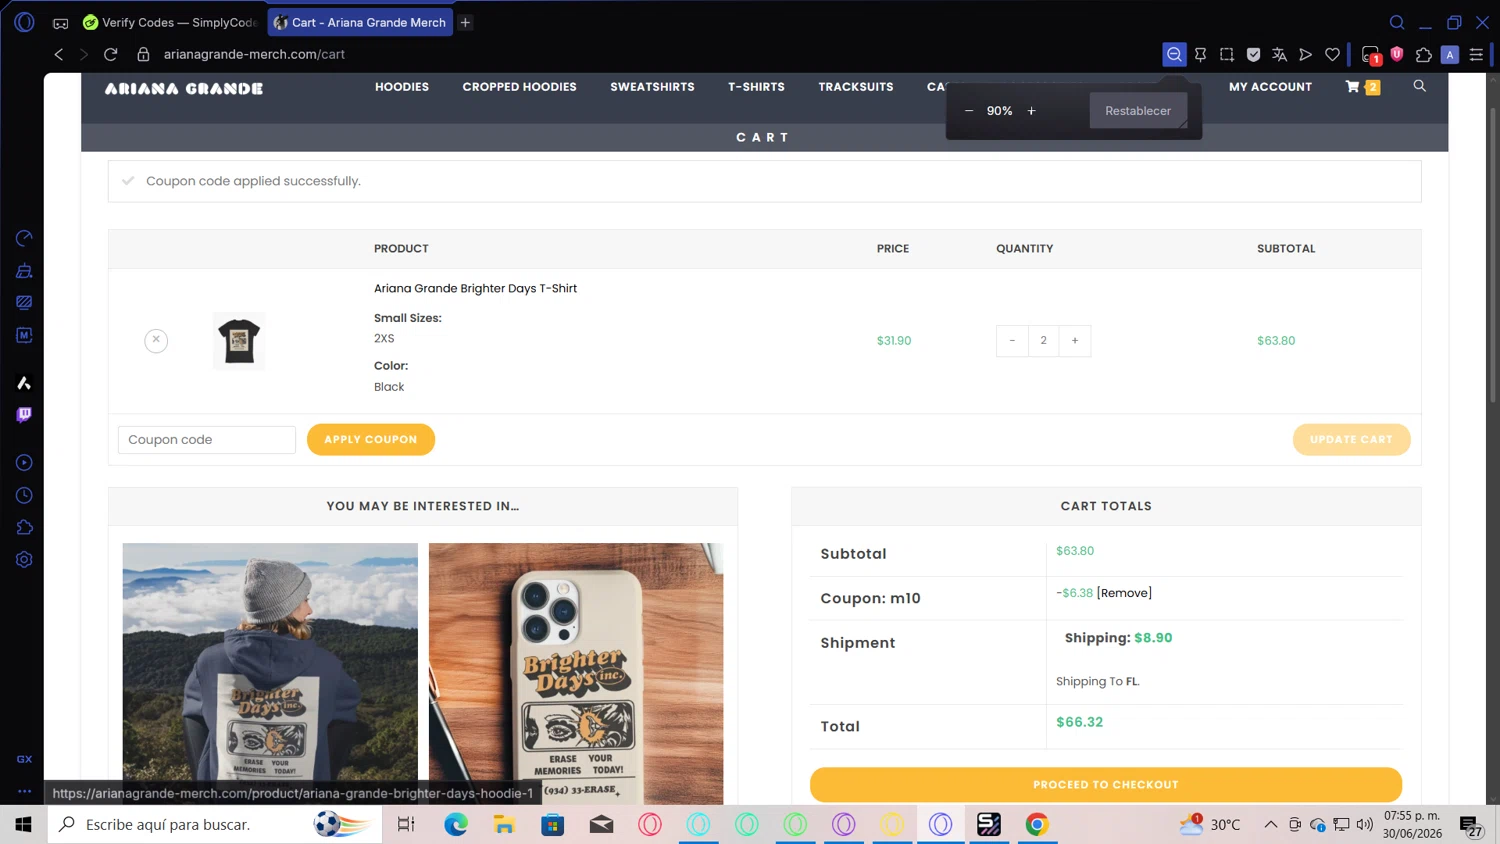Viewport: 1500px width, 844px height.
Task: Open the browser extensions puzzle toolbar icon
Action: click(x=1423, y=54)
